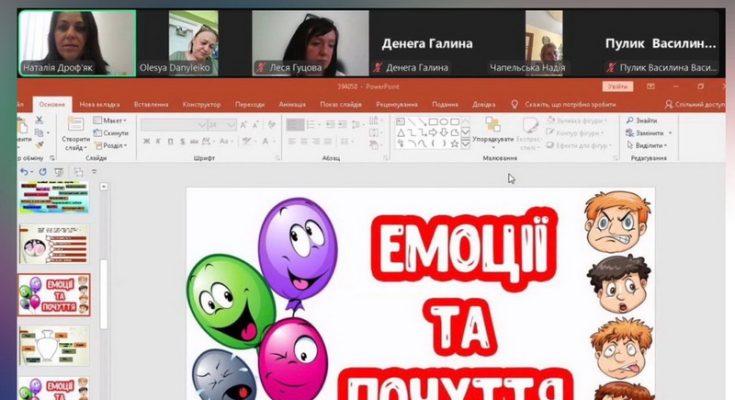Screen dimensions: 735x400
Task: Click the Знайти (Find) search icon
Action: [x=630, y=120]
